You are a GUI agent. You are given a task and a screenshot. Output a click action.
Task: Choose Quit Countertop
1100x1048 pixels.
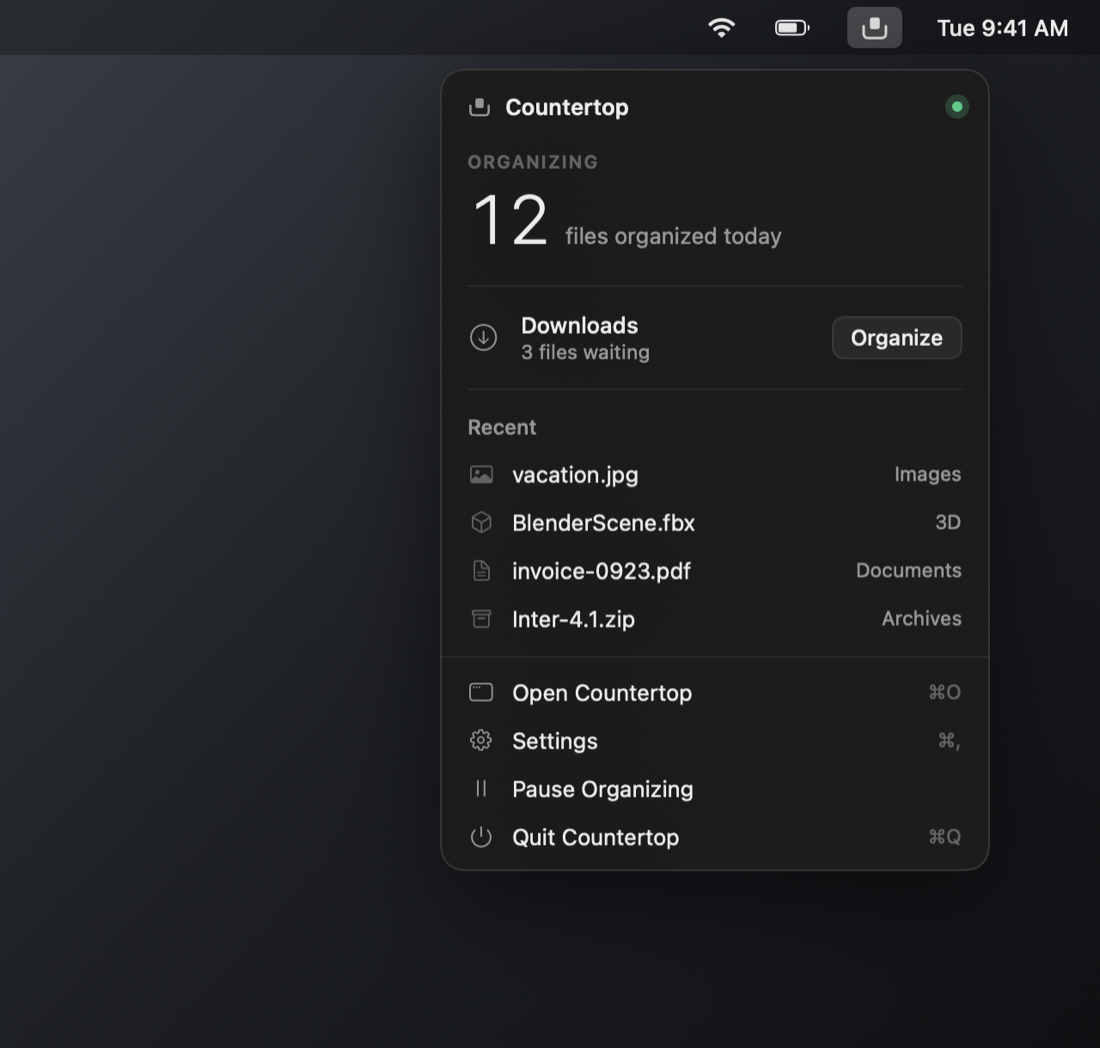point(715,837)
